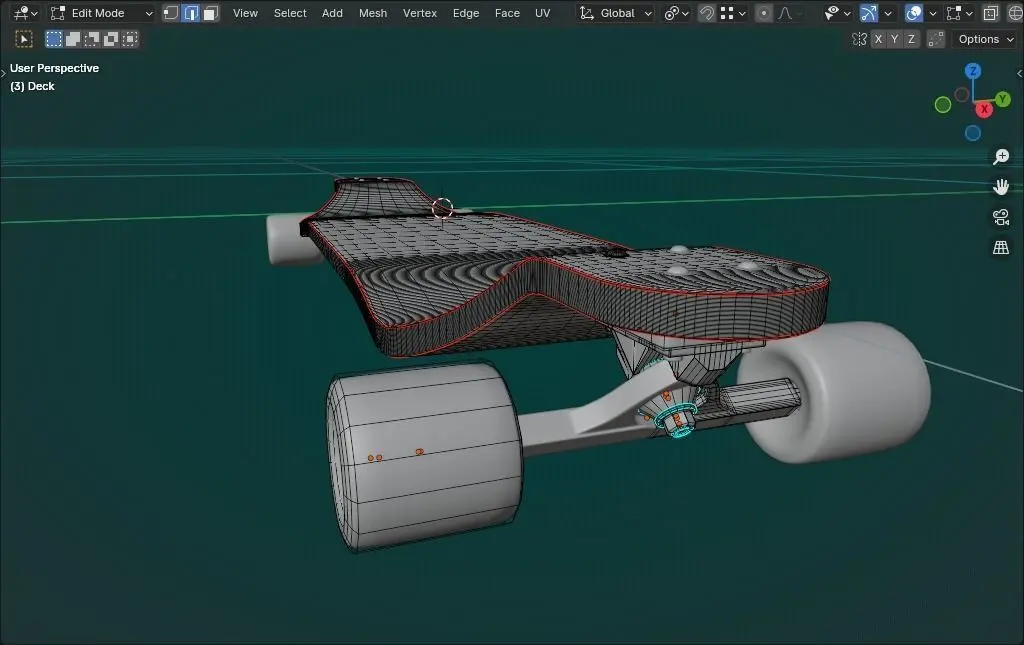Choose the extend selection mode

[x=73, y=39]
